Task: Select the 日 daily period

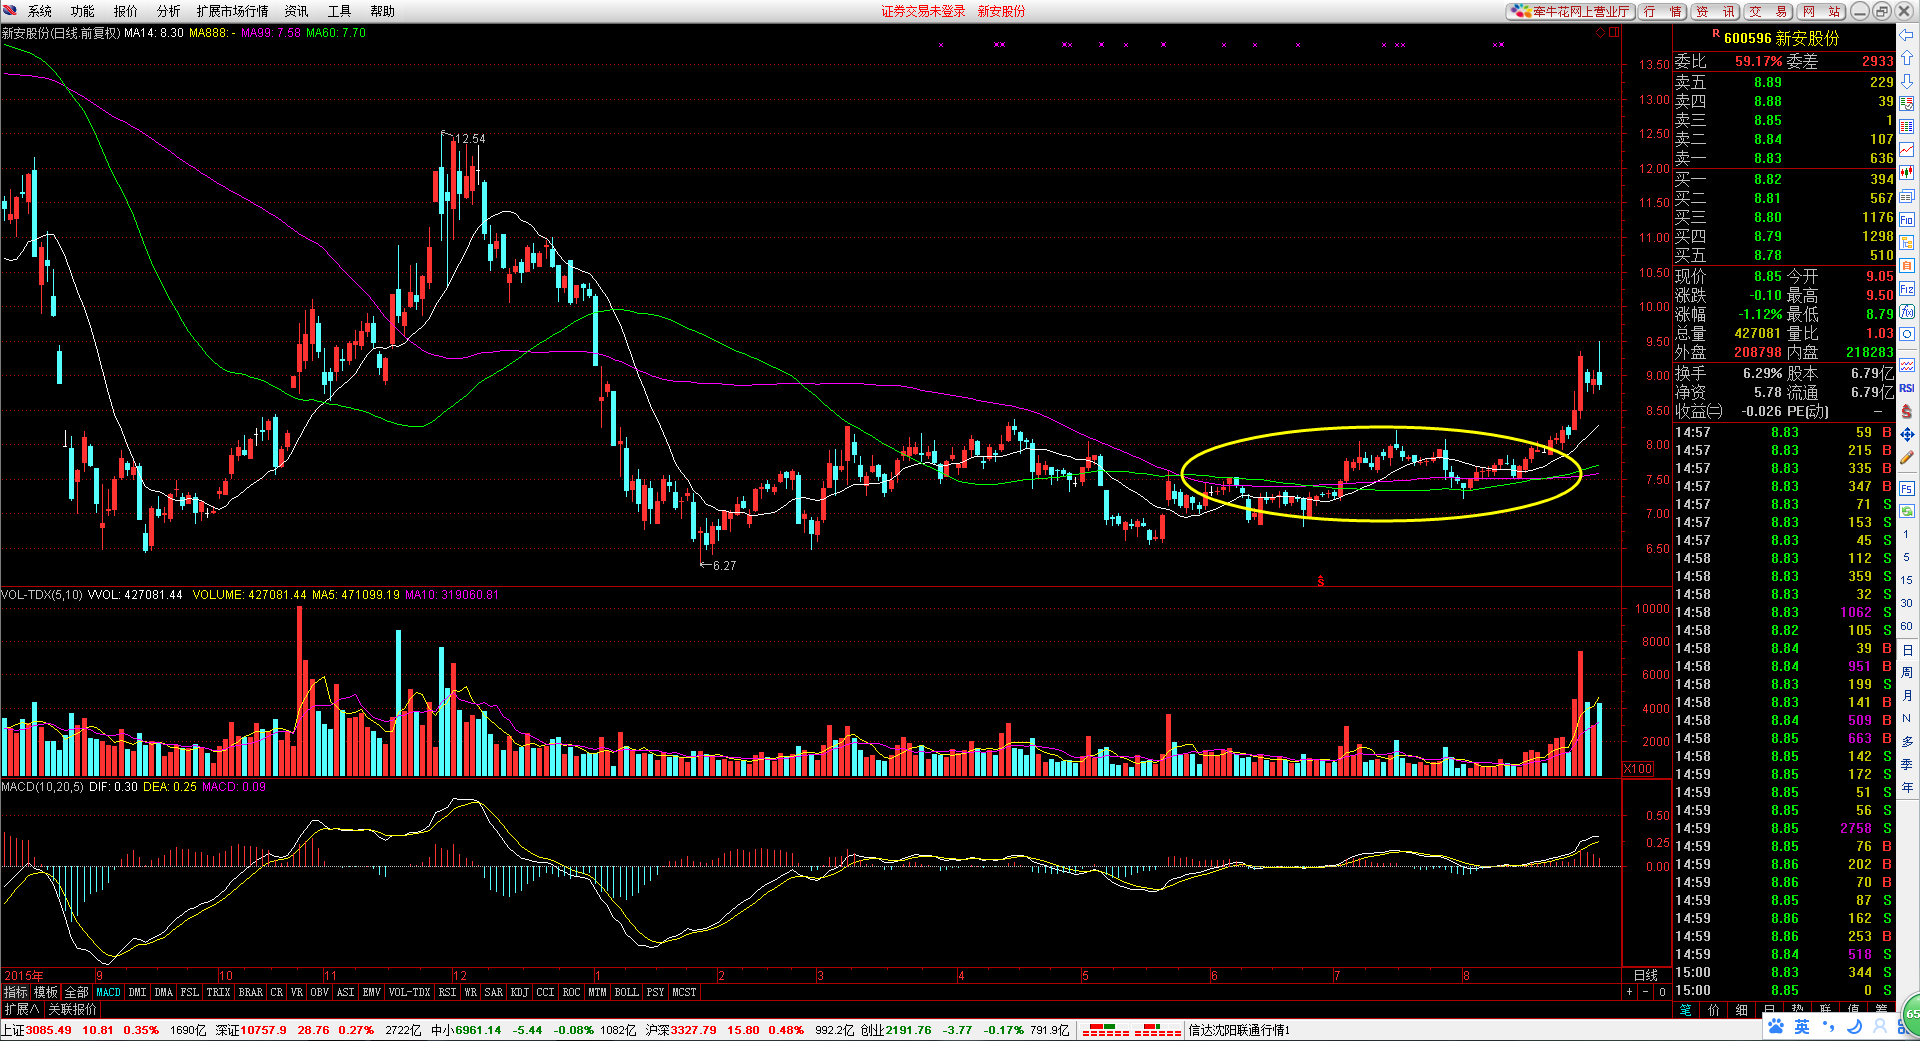Action: coord(1907,650)
